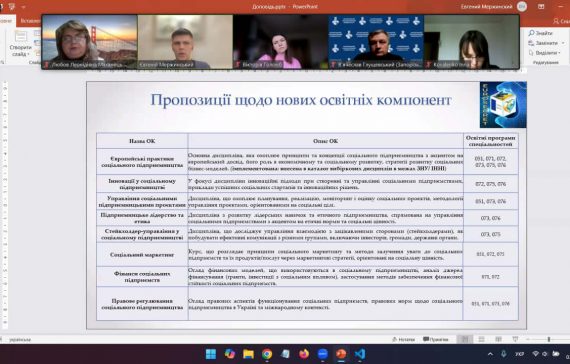Open Google Chrome from the taskbar
The height and width of the screenshot is (364, 570).
click(267, 354)
